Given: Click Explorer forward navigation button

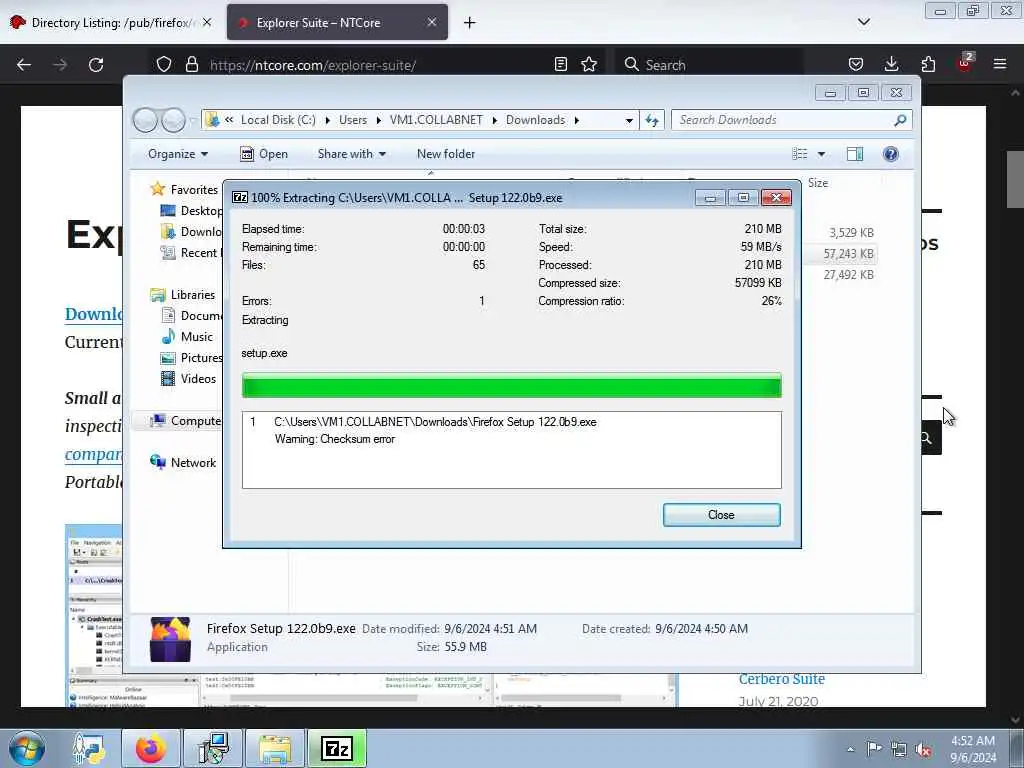Looking at the screenshot, I should tap(173, 120).
